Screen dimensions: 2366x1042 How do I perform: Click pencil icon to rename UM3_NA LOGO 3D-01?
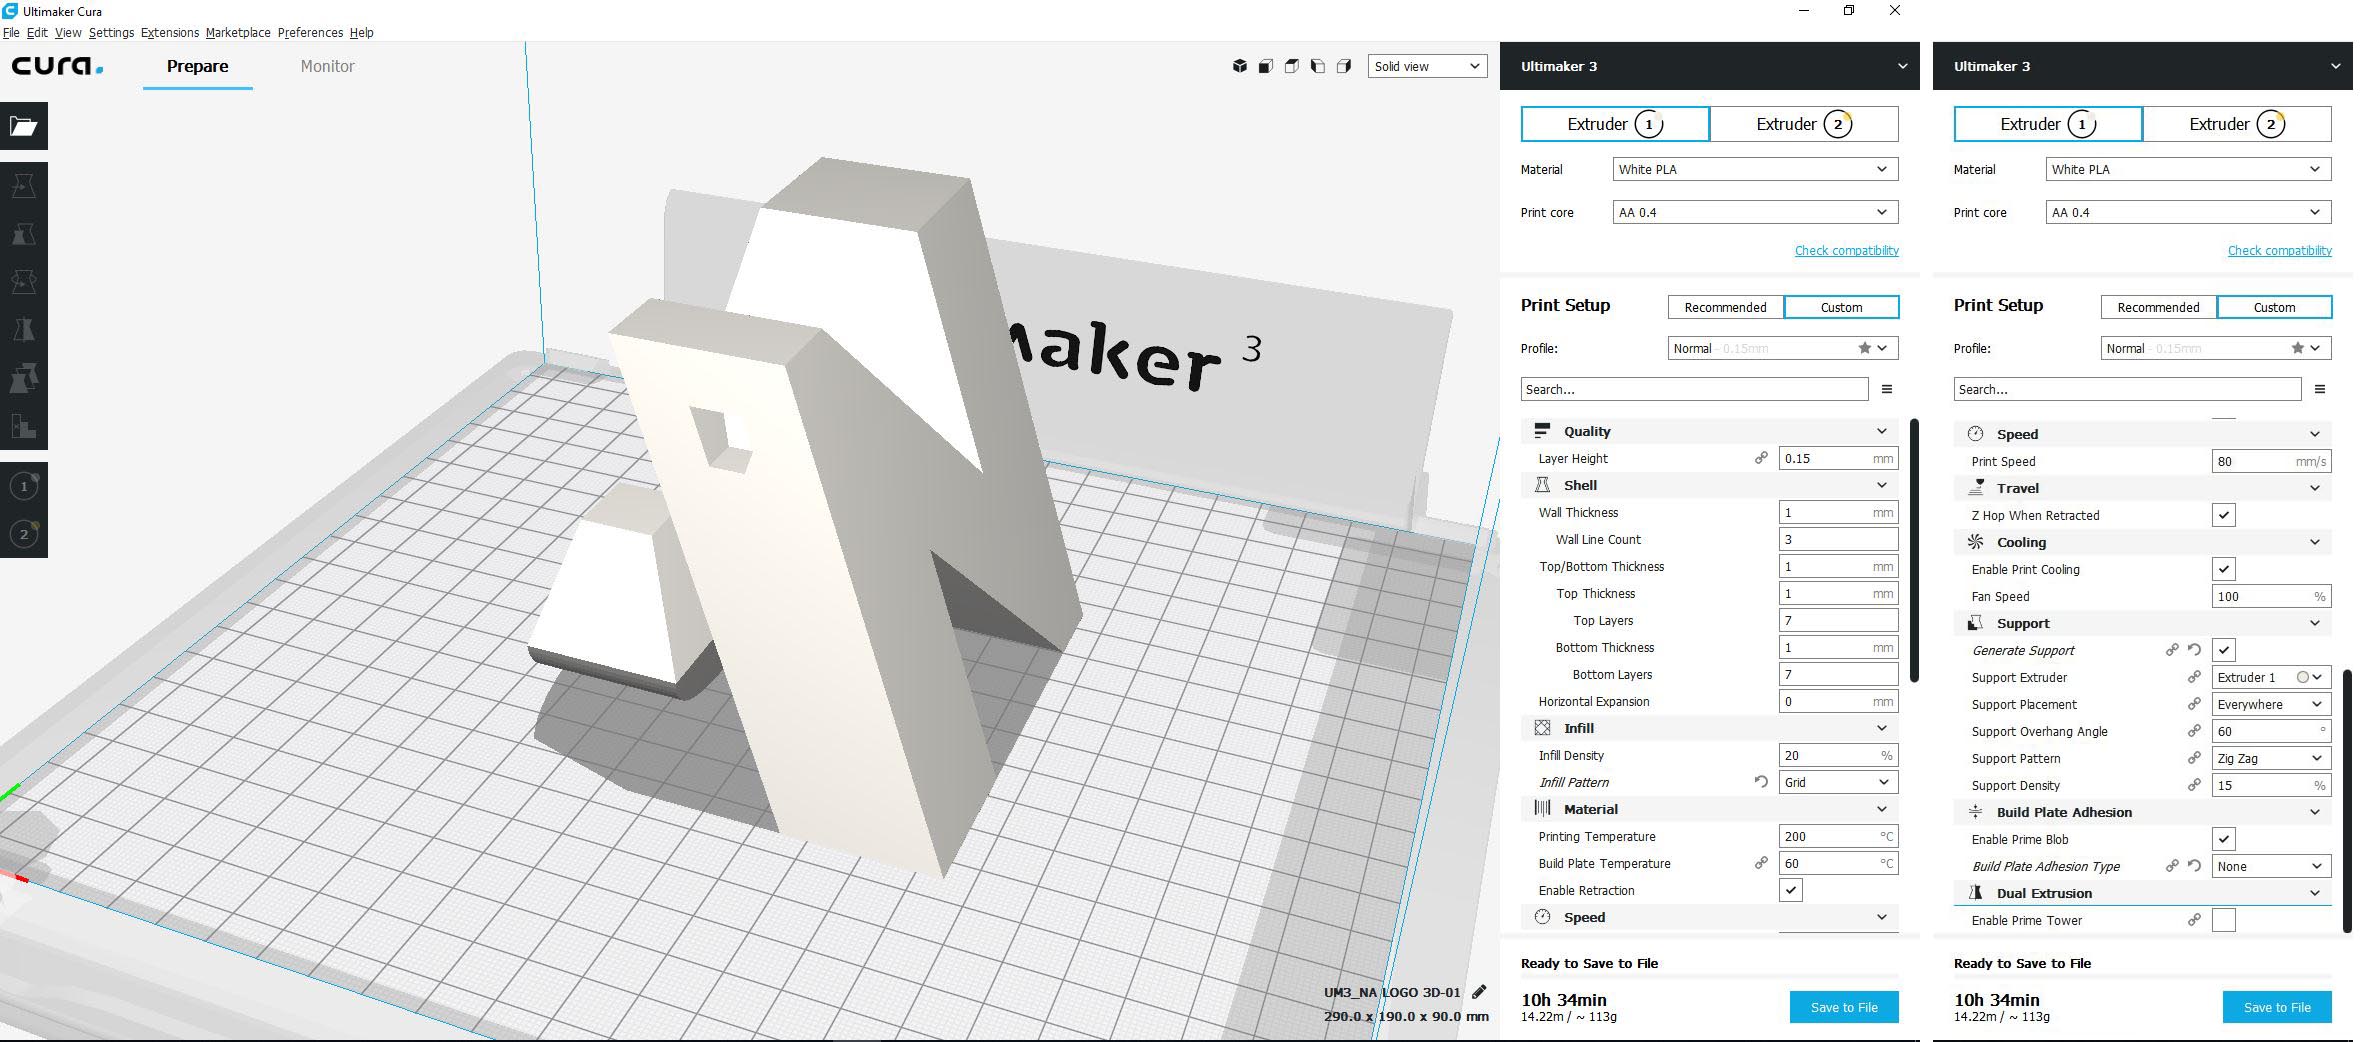1479,992
